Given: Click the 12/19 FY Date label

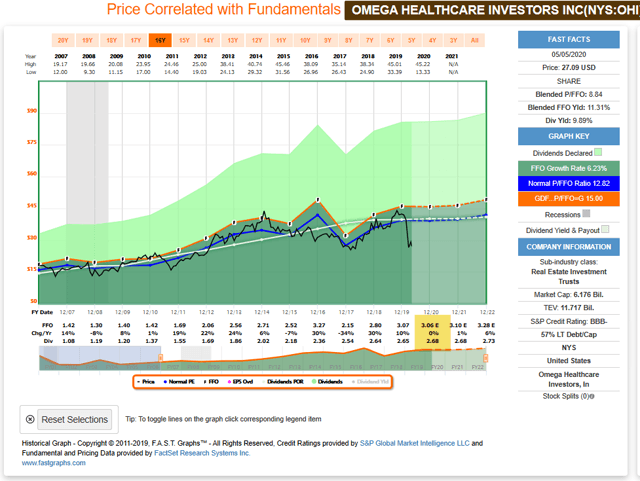Looking at the screenshot, I should coord(402,312).
